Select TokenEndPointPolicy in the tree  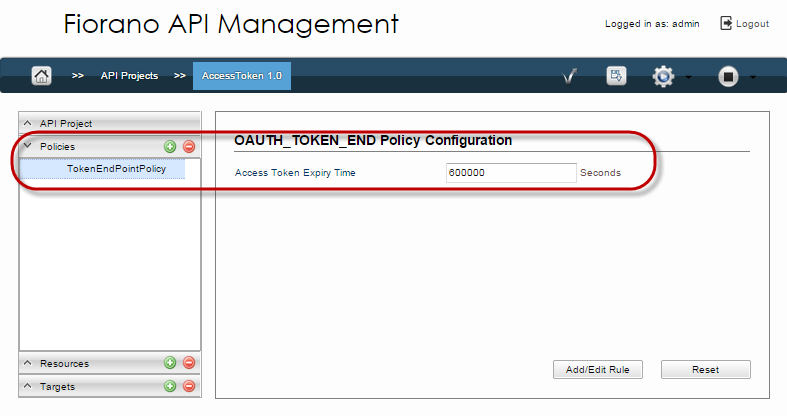click(x=102, y=169)
